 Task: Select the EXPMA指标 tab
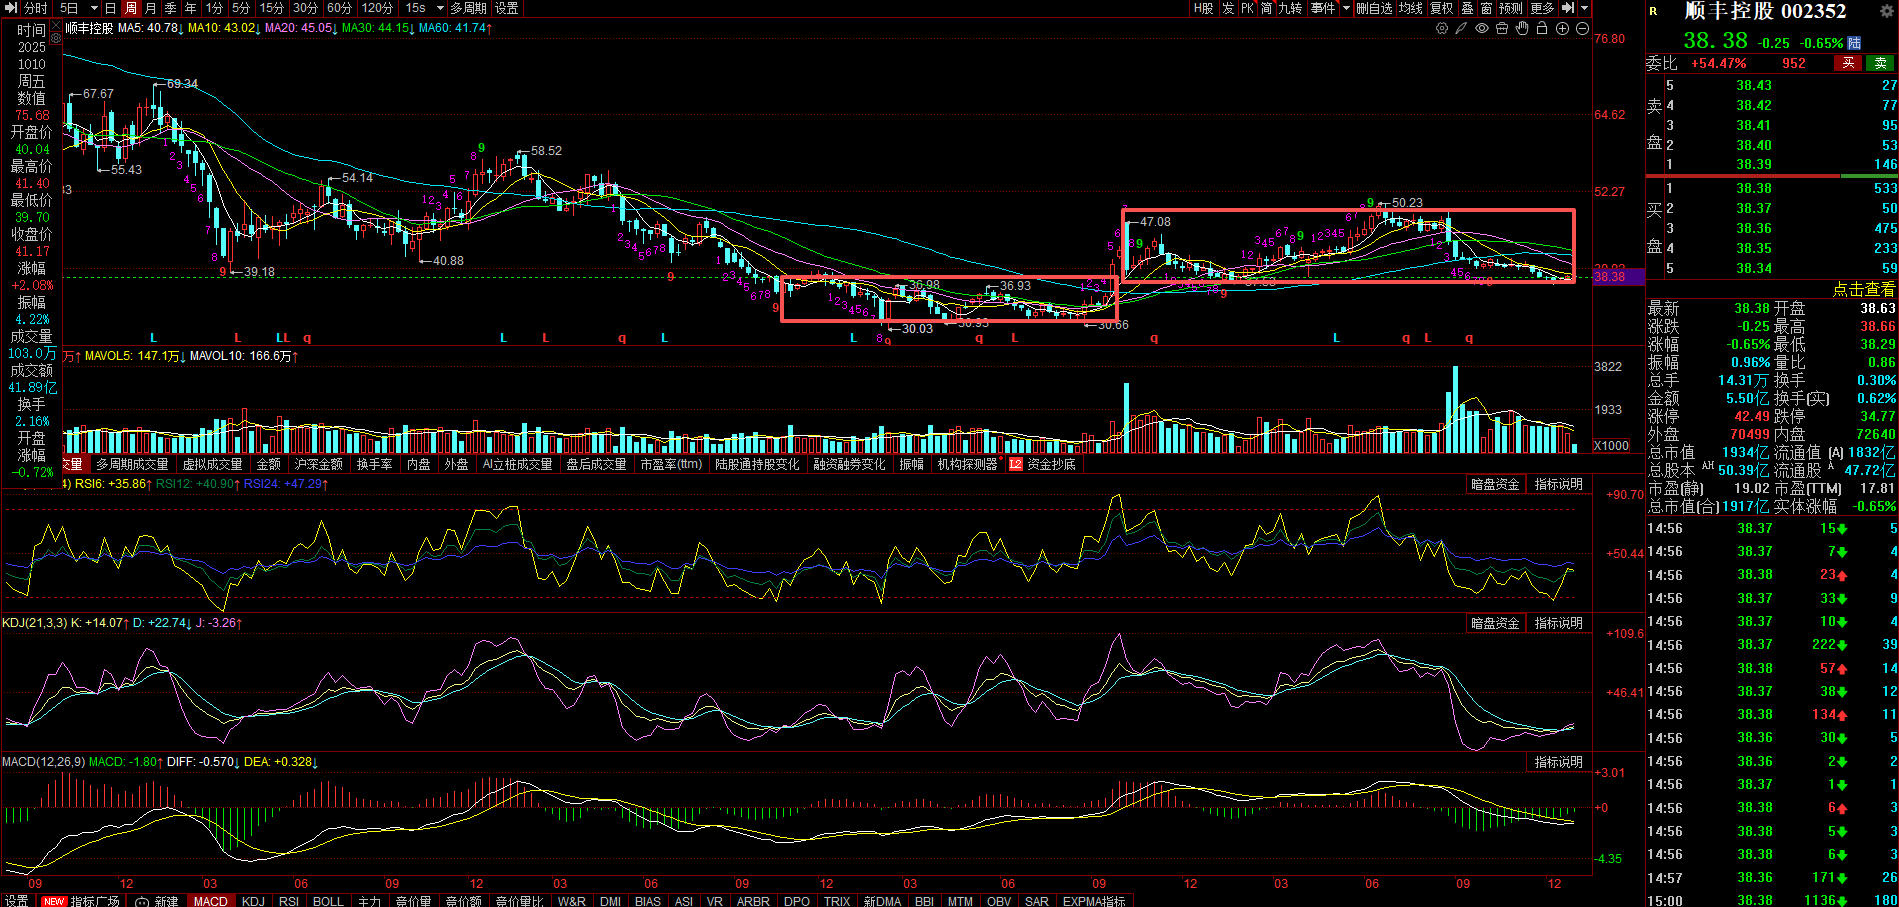coord(1094,901)
